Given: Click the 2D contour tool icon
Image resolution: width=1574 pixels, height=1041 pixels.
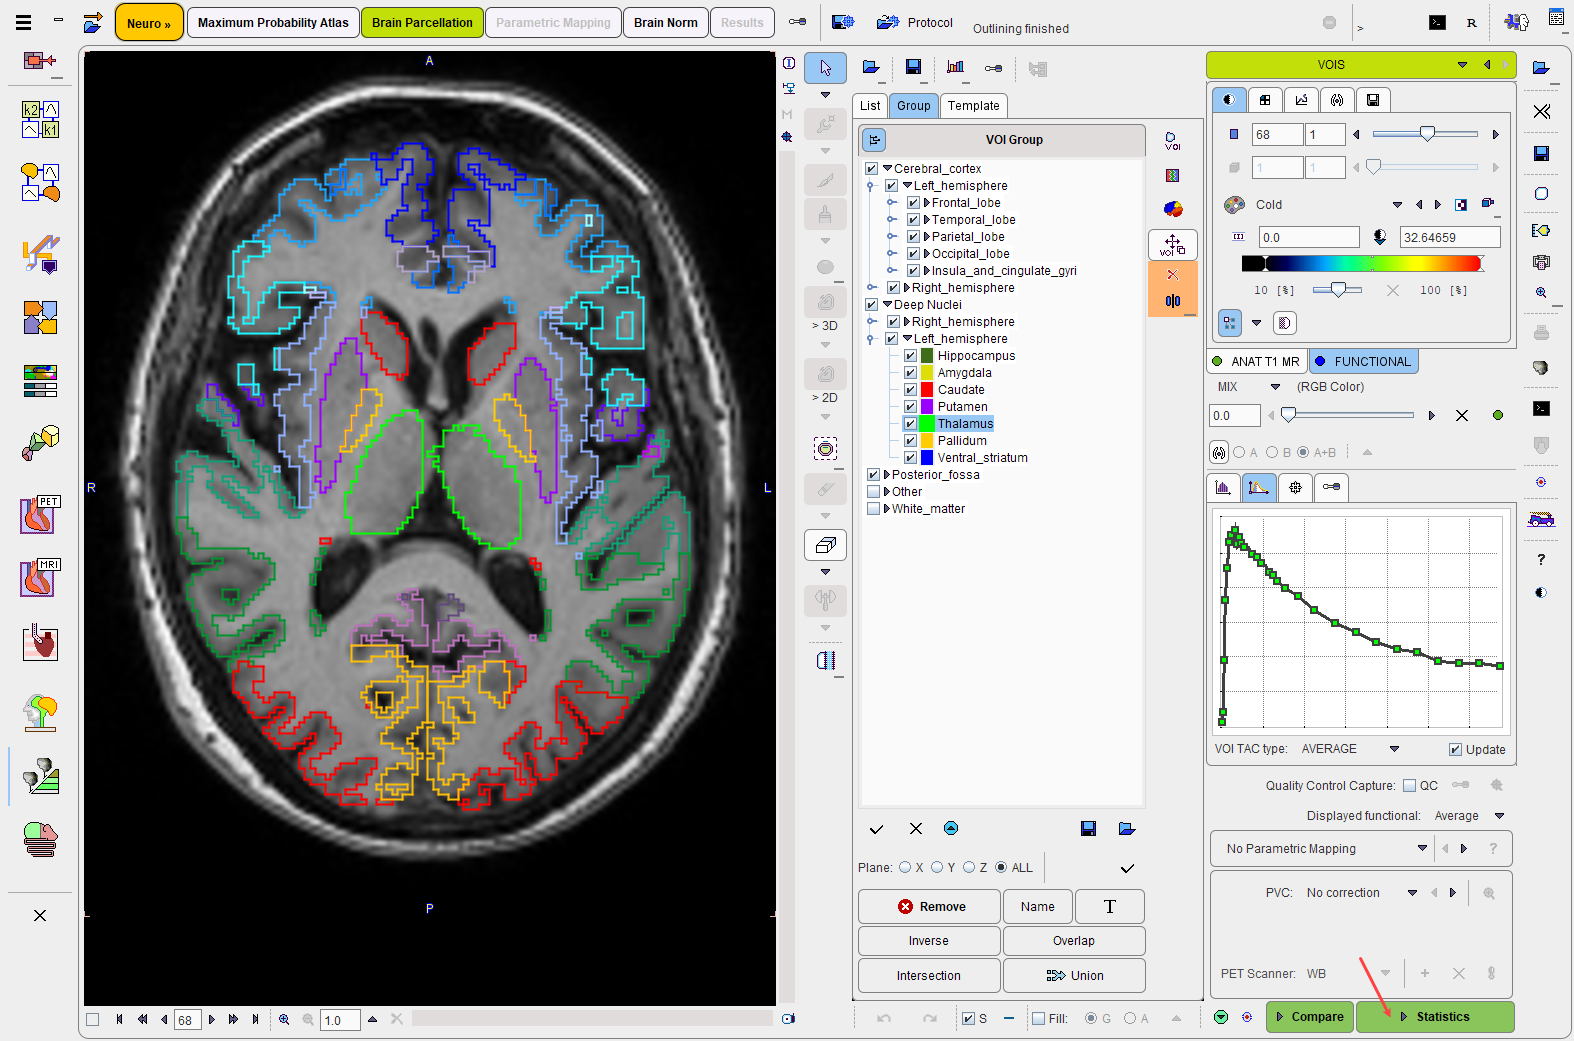Looking at the screenshot, I should click(x=825, y=374).
